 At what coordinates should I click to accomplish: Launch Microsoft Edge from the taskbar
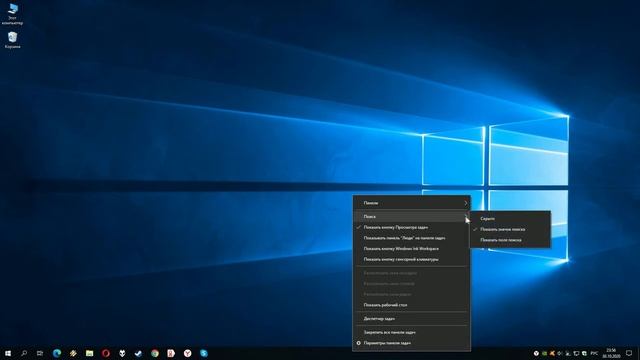click(x=57, y=353)
